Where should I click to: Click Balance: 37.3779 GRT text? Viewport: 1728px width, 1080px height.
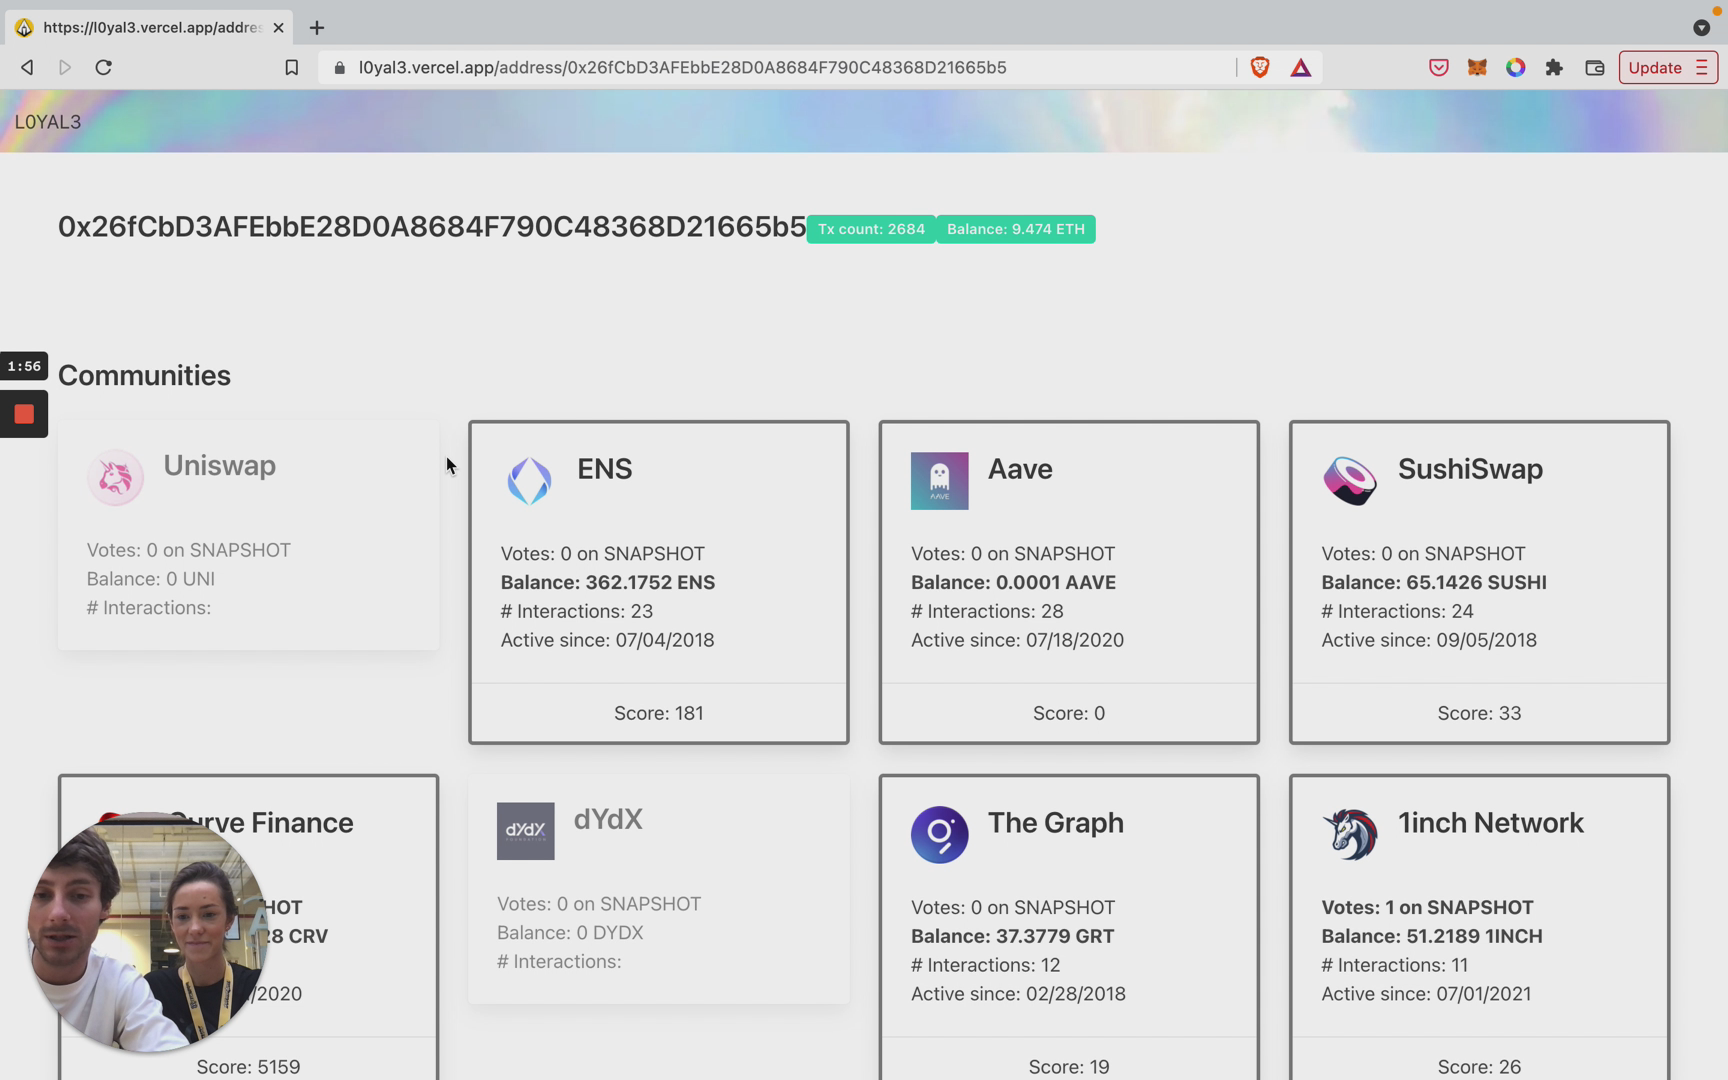1012,937
